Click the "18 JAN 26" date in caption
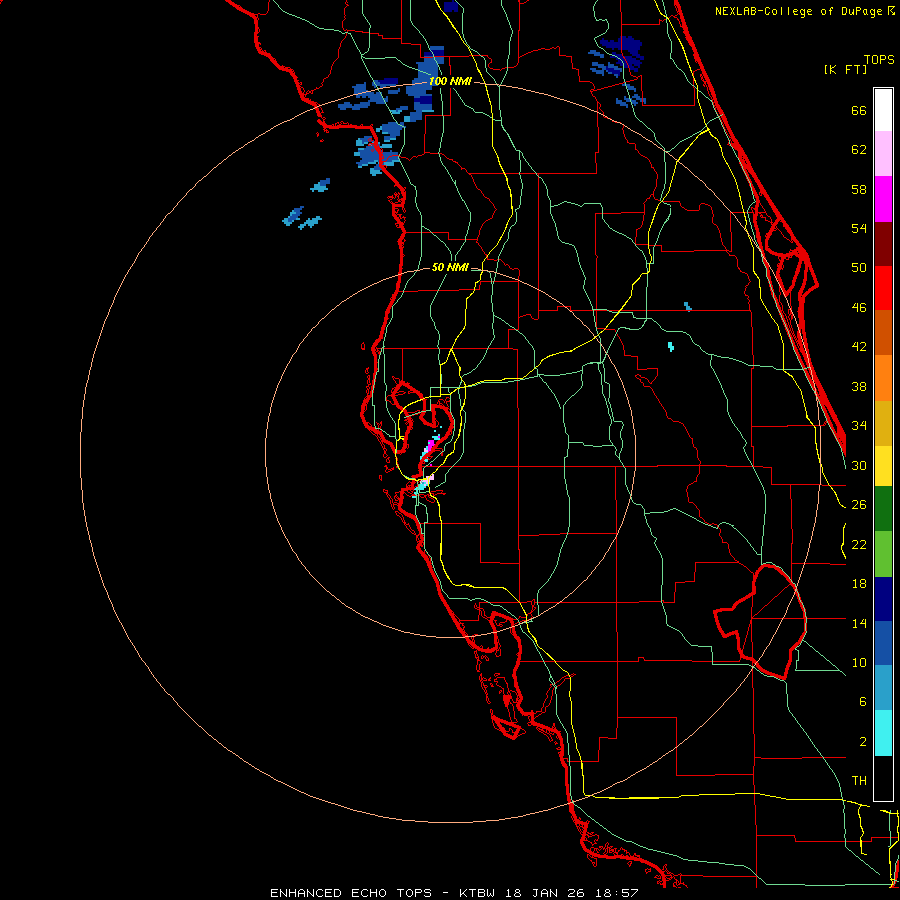The width and height of the screenshot is (900, 900). tap(544, 893)
